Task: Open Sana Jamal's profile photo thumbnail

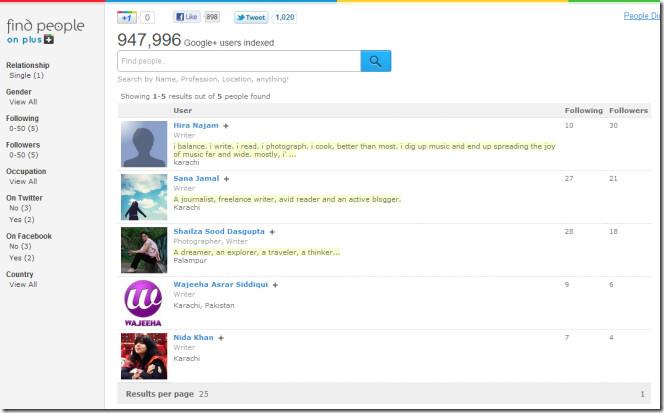Action: (144, 197)
